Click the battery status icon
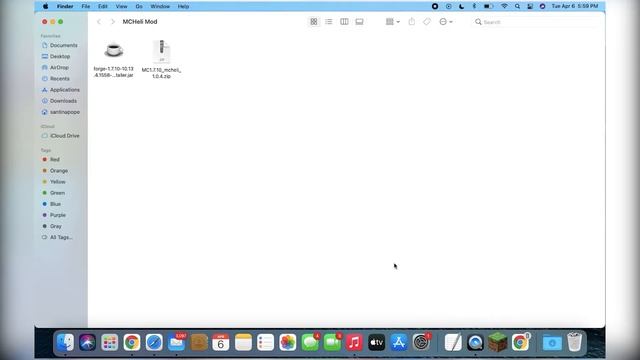 488,6
